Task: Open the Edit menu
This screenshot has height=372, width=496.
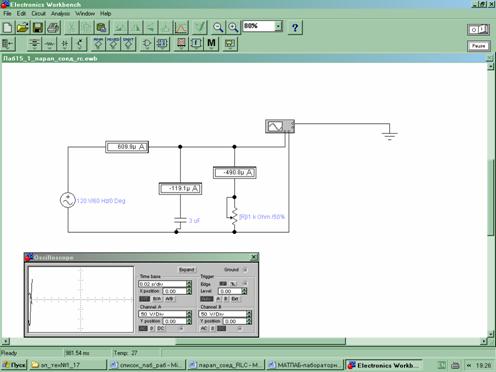Action: coord(21,14)
